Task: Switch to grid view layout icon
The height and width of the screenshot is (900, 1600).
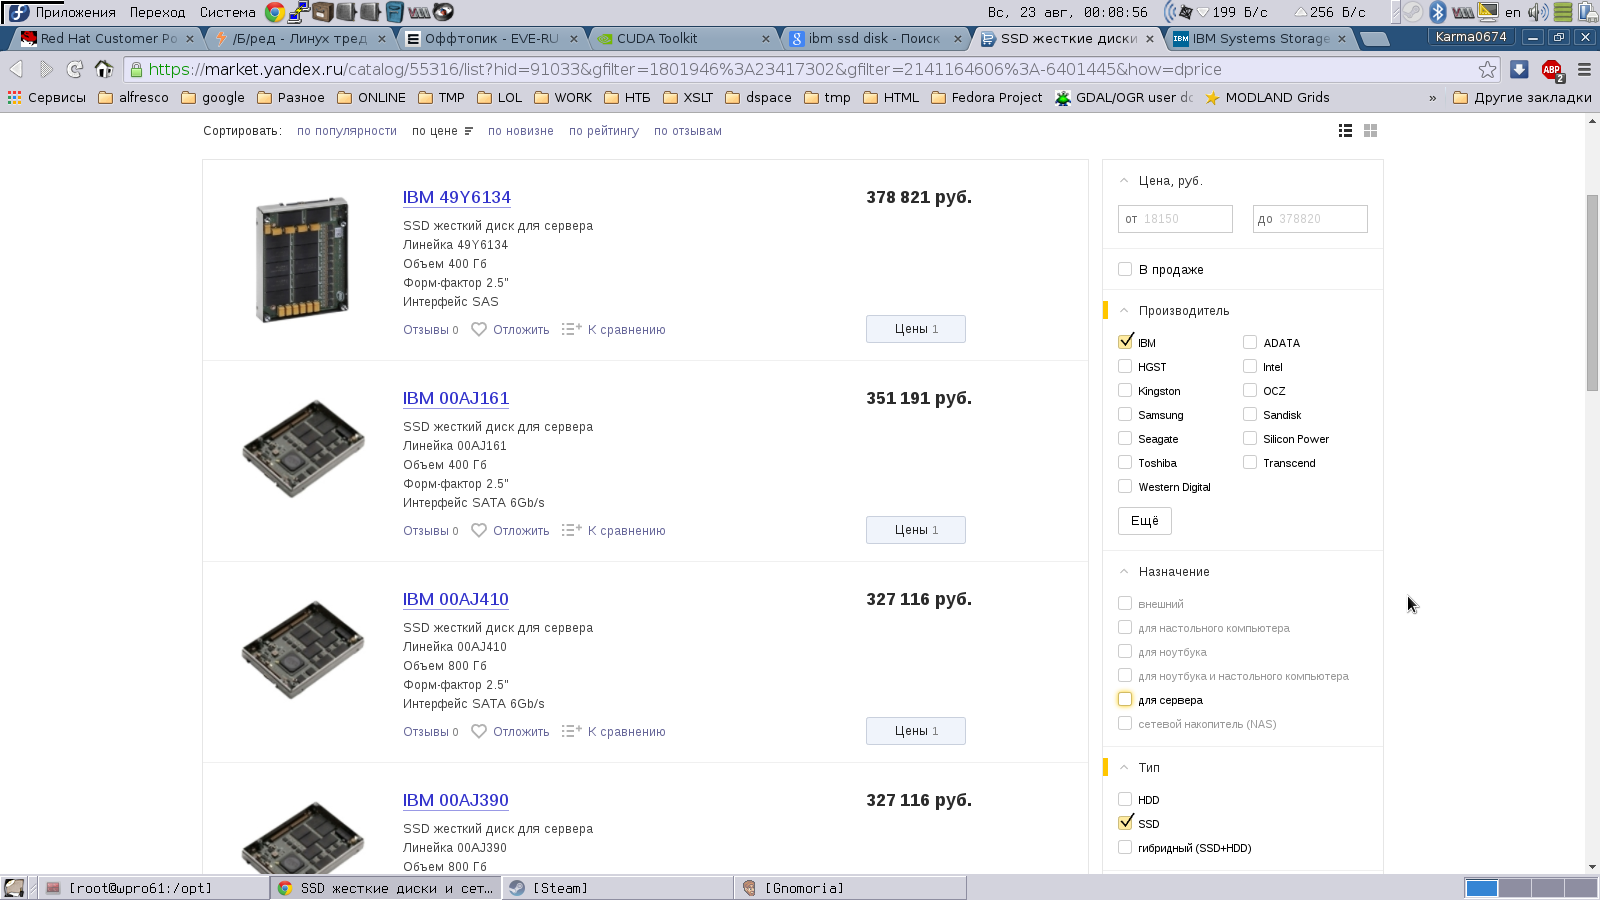Action: [1371, 131]
